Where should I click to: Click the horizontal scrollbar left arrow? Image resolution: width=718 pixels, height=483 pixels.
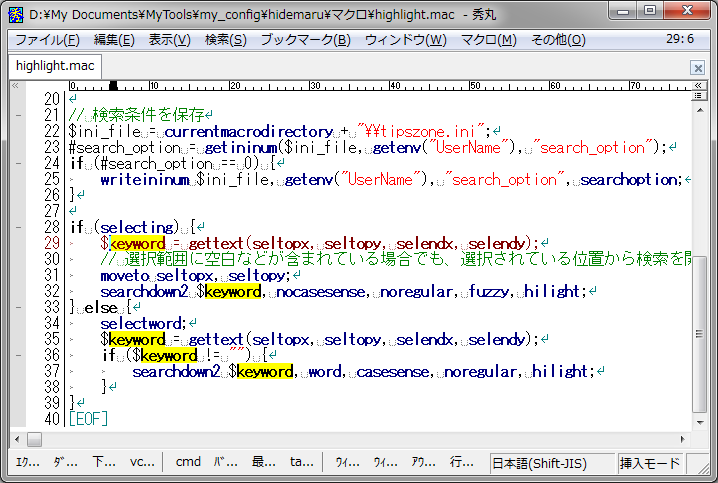pyautogui.click(x=17, y=440)
